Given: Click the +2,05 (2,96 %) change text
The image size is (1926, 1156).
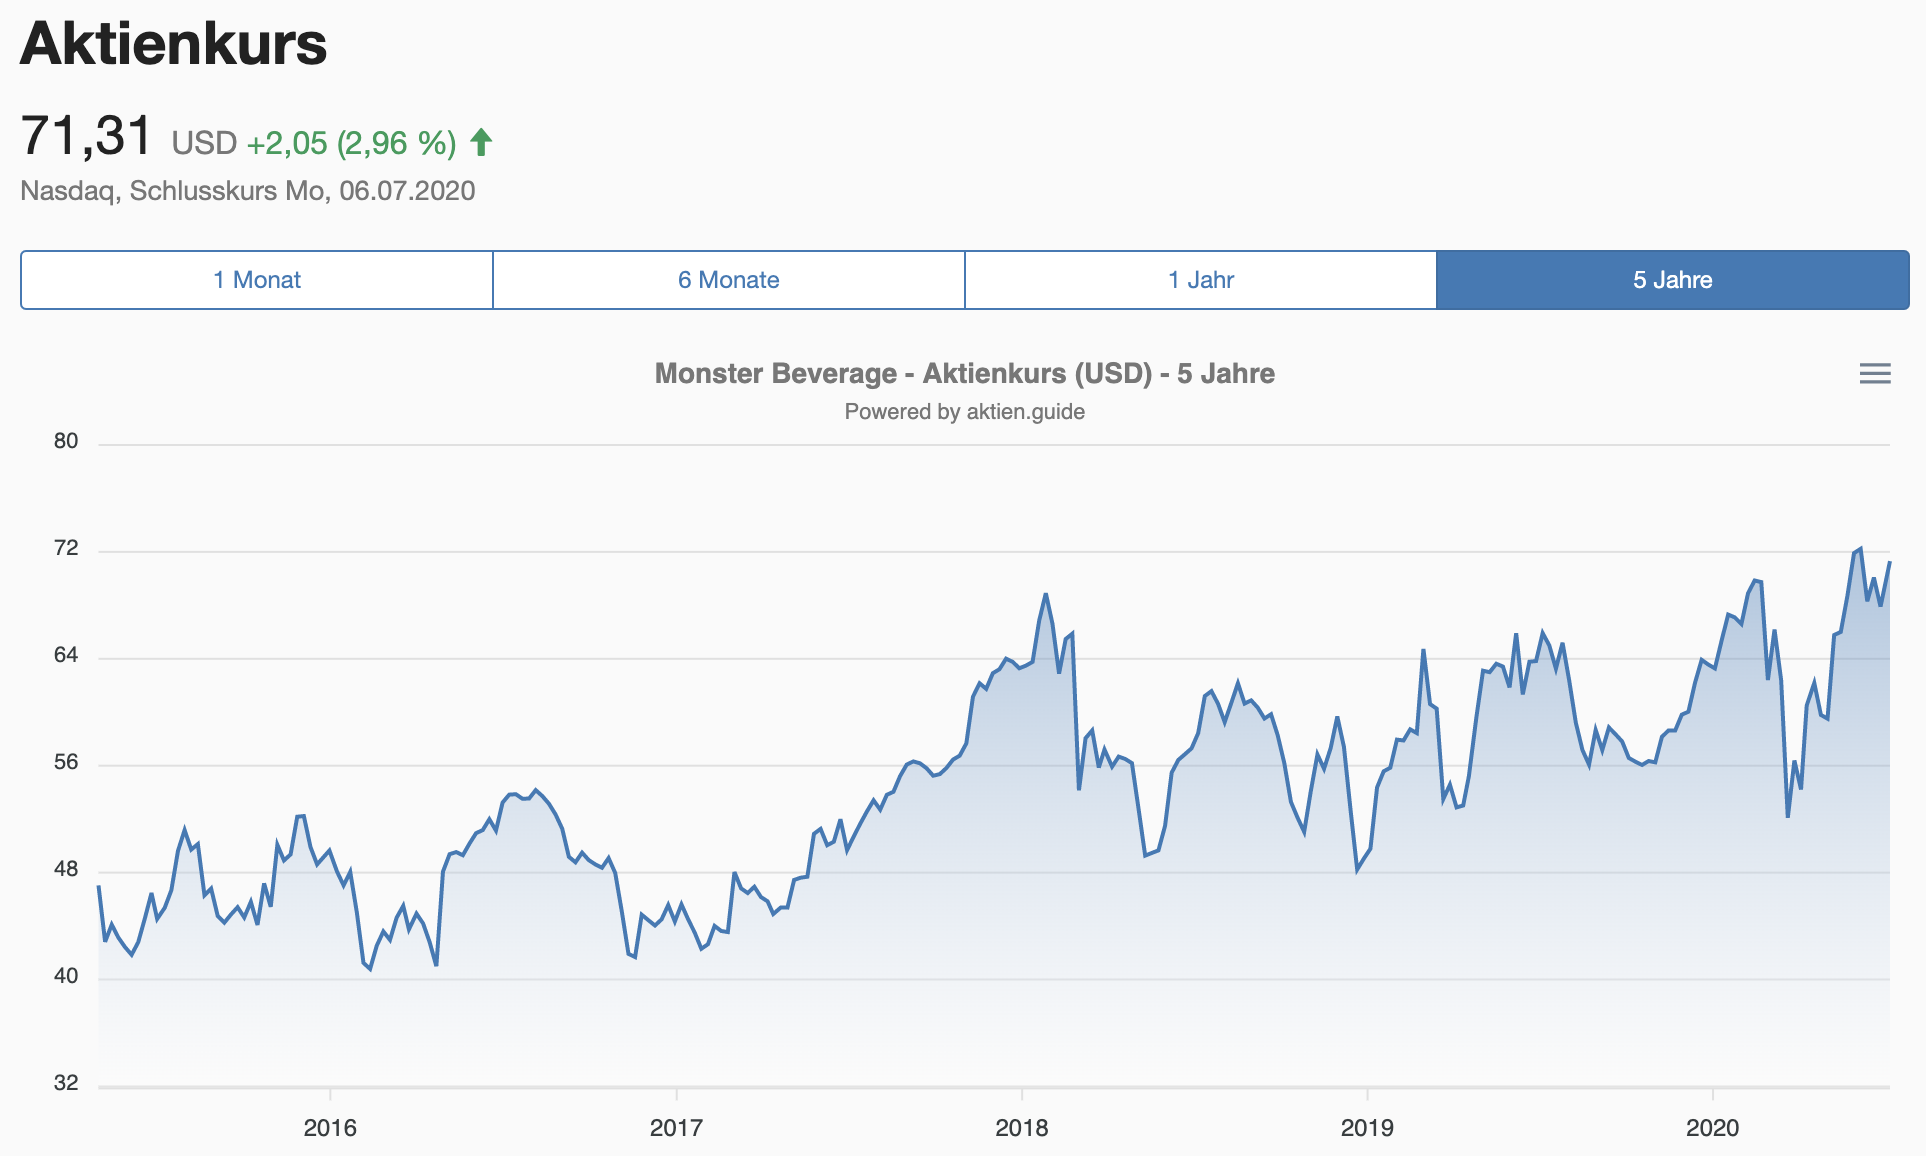Looking at the screenshot, I should (351, 143).
